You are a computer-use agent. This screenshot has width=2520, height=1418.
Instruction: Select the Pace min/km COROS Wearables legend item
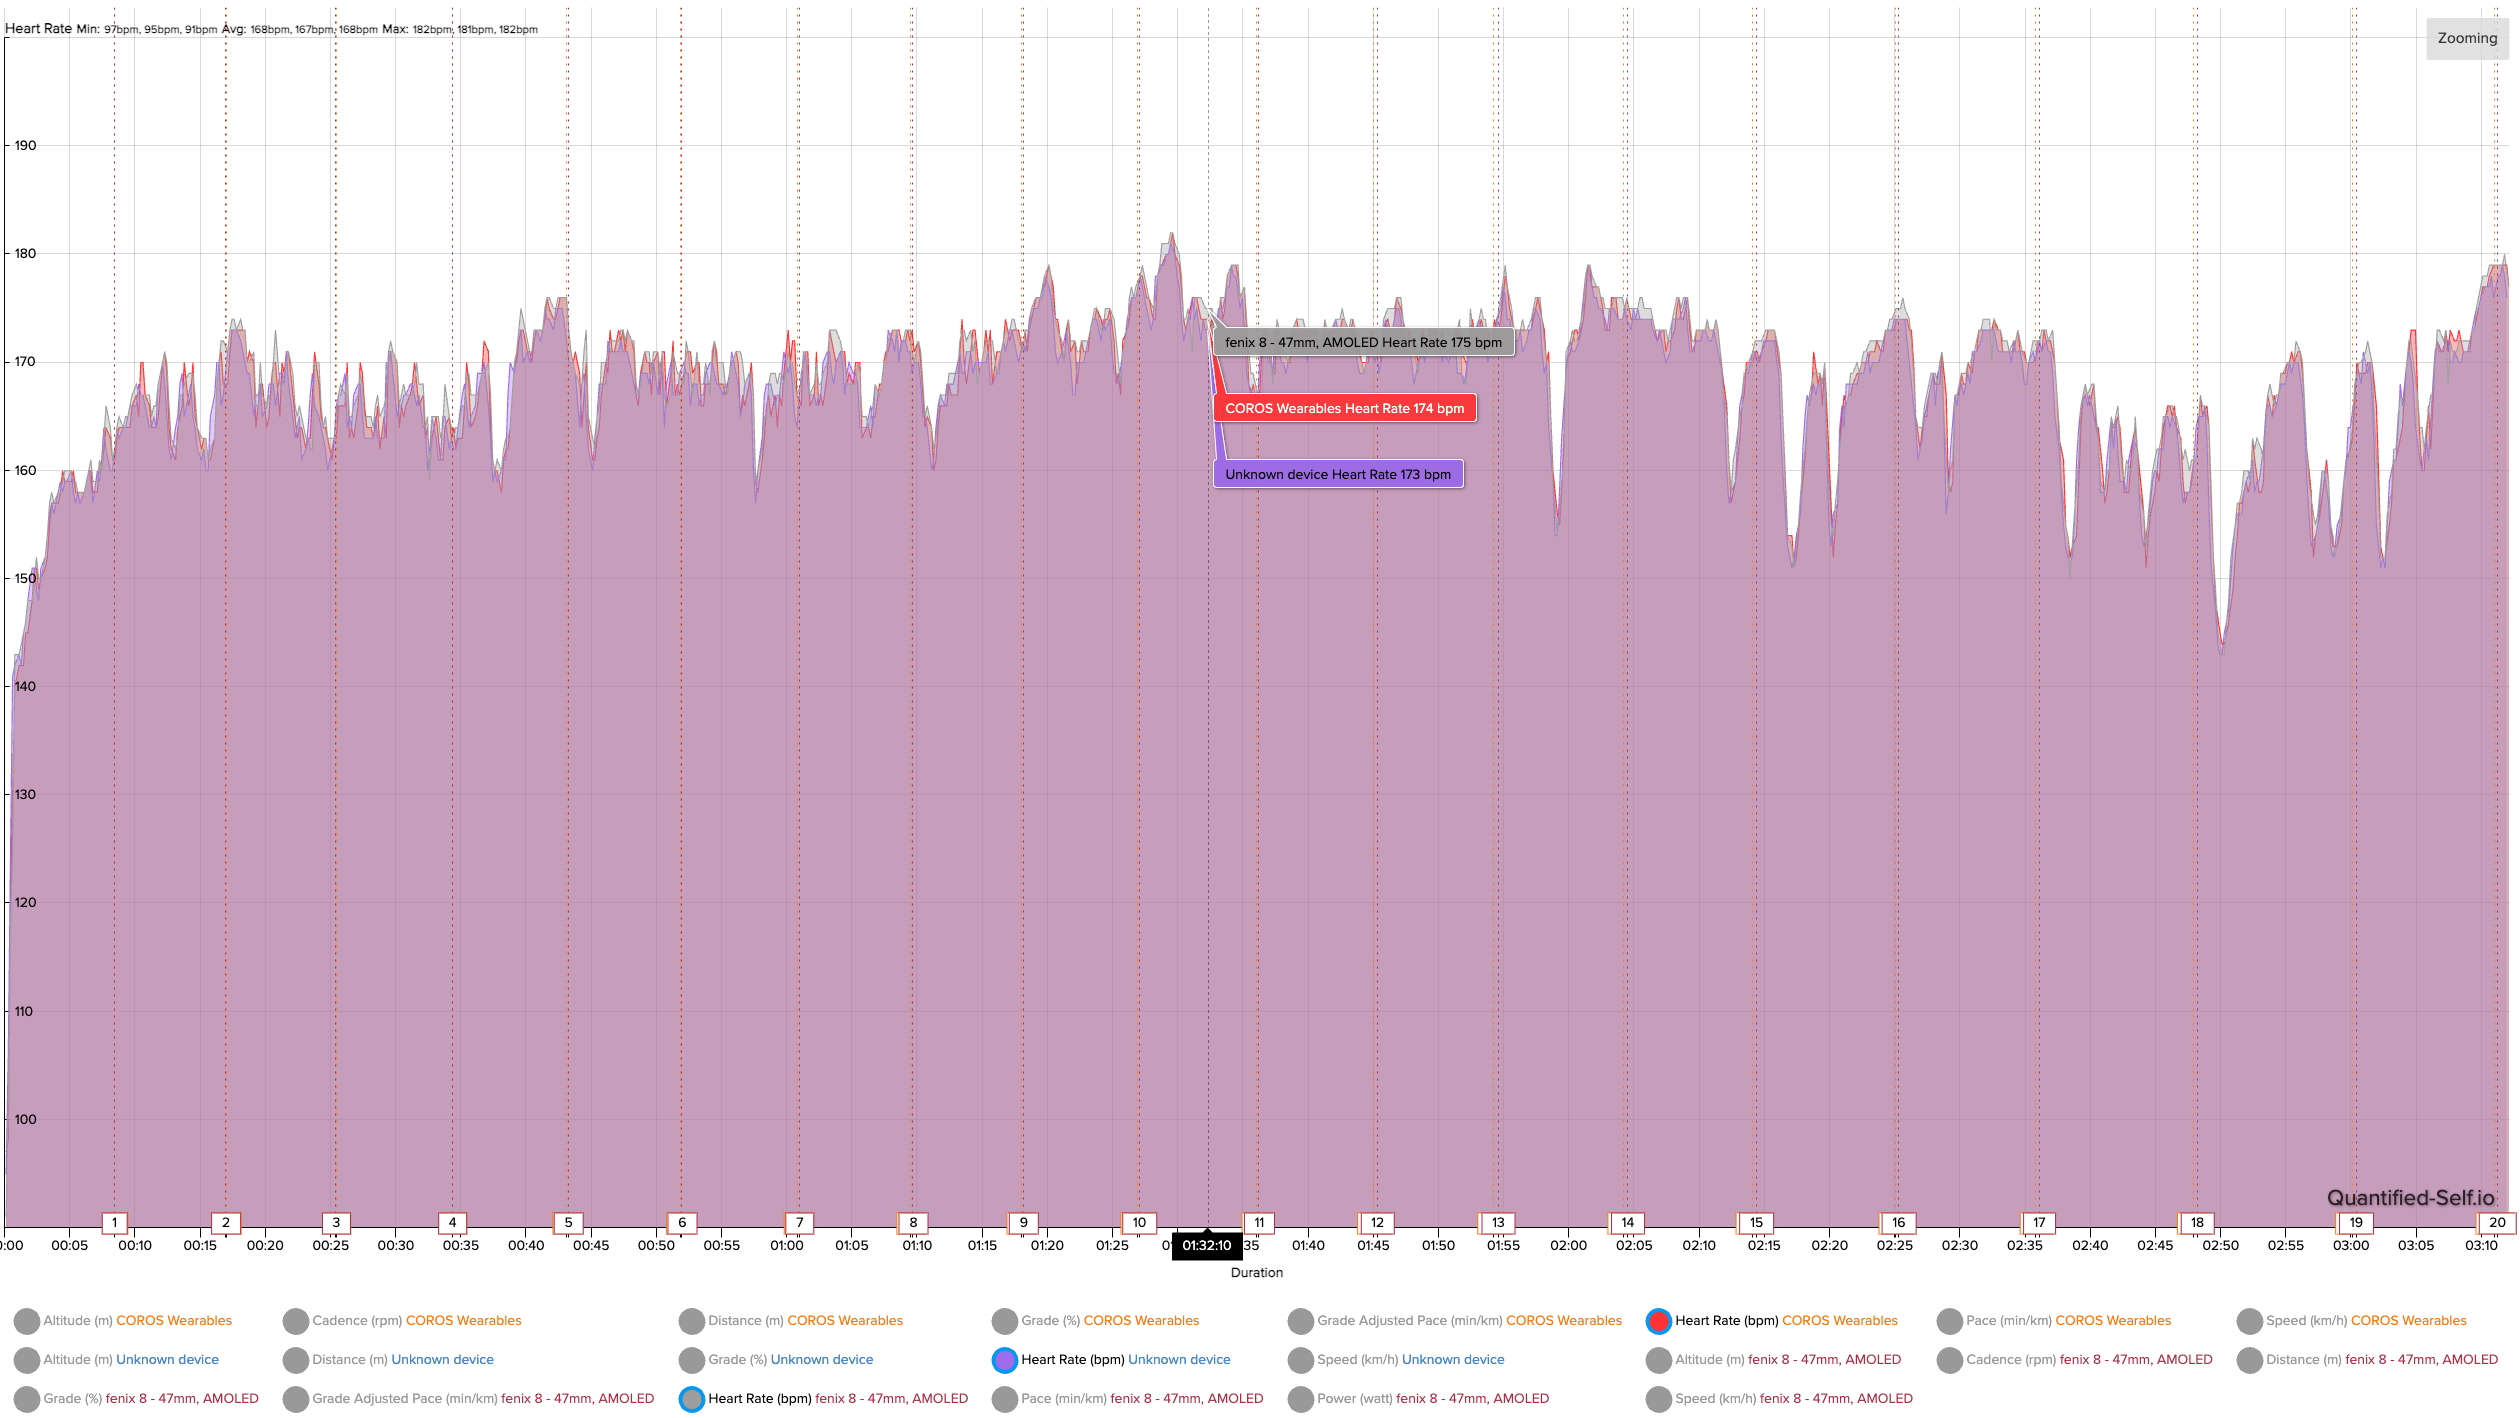point(2061,1321)
